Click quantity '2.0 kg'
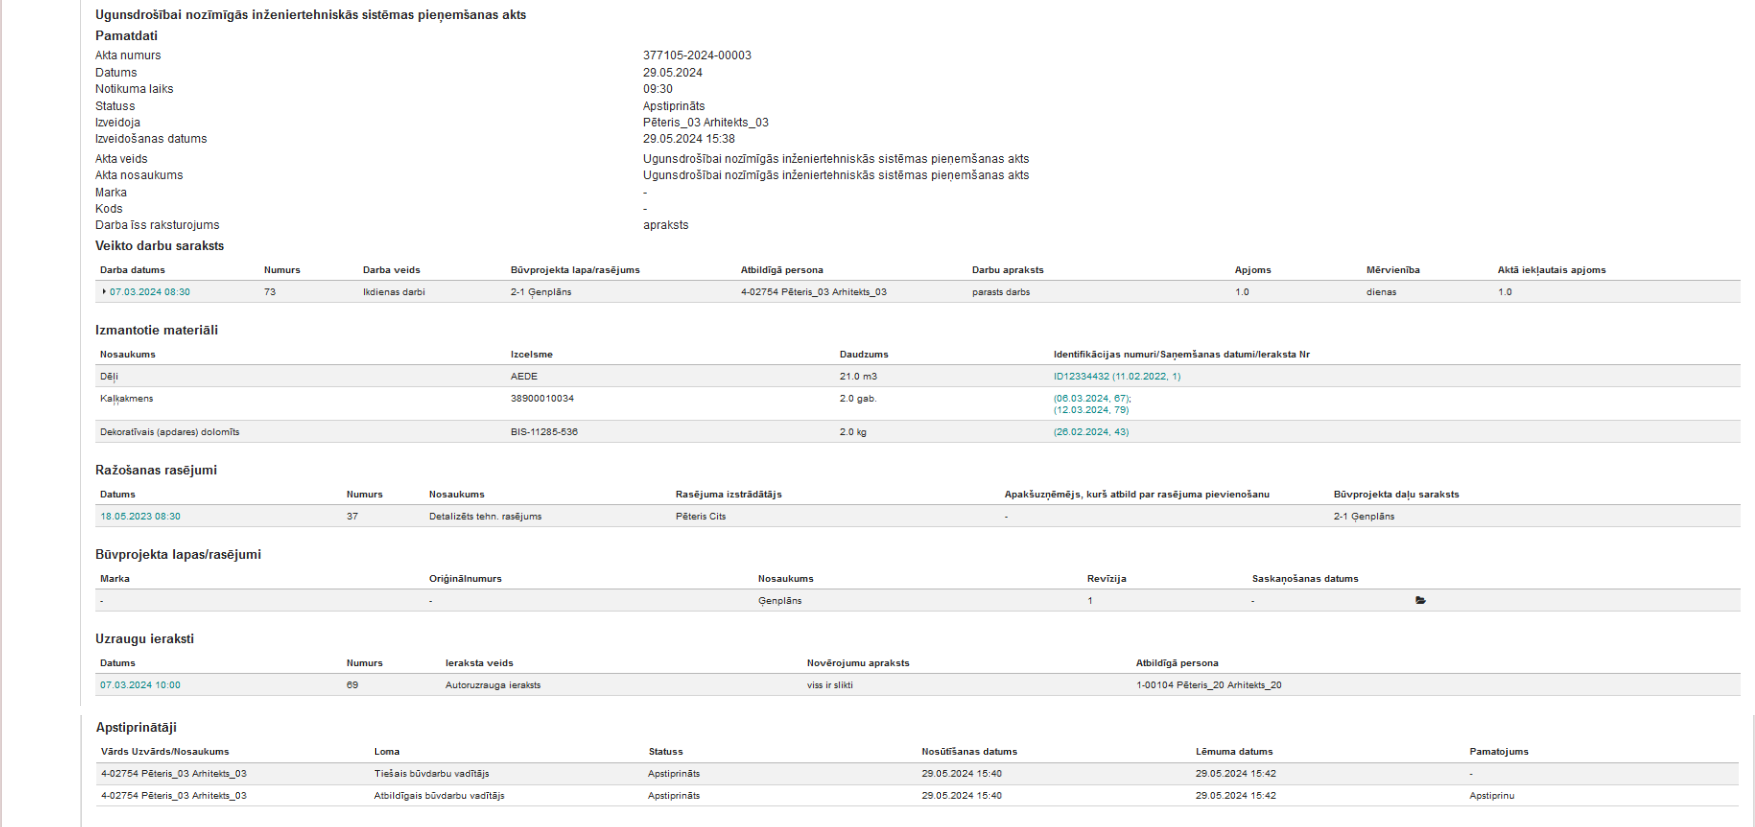Image resolution: width=1755 pixels, height=827 pixels. tap(853, 432)
